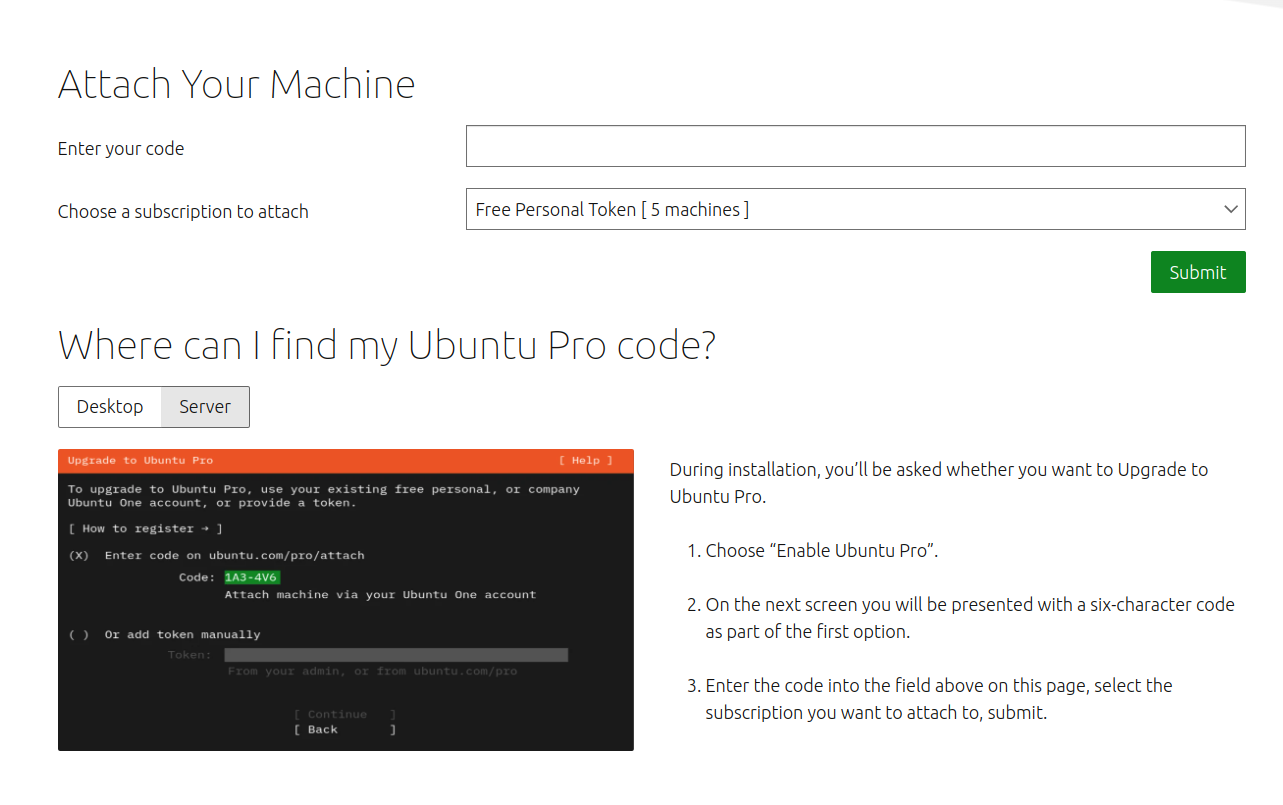1283x805 pixels.
Task: Click step 3 text about entering the code
Action: tap(939, 699)
